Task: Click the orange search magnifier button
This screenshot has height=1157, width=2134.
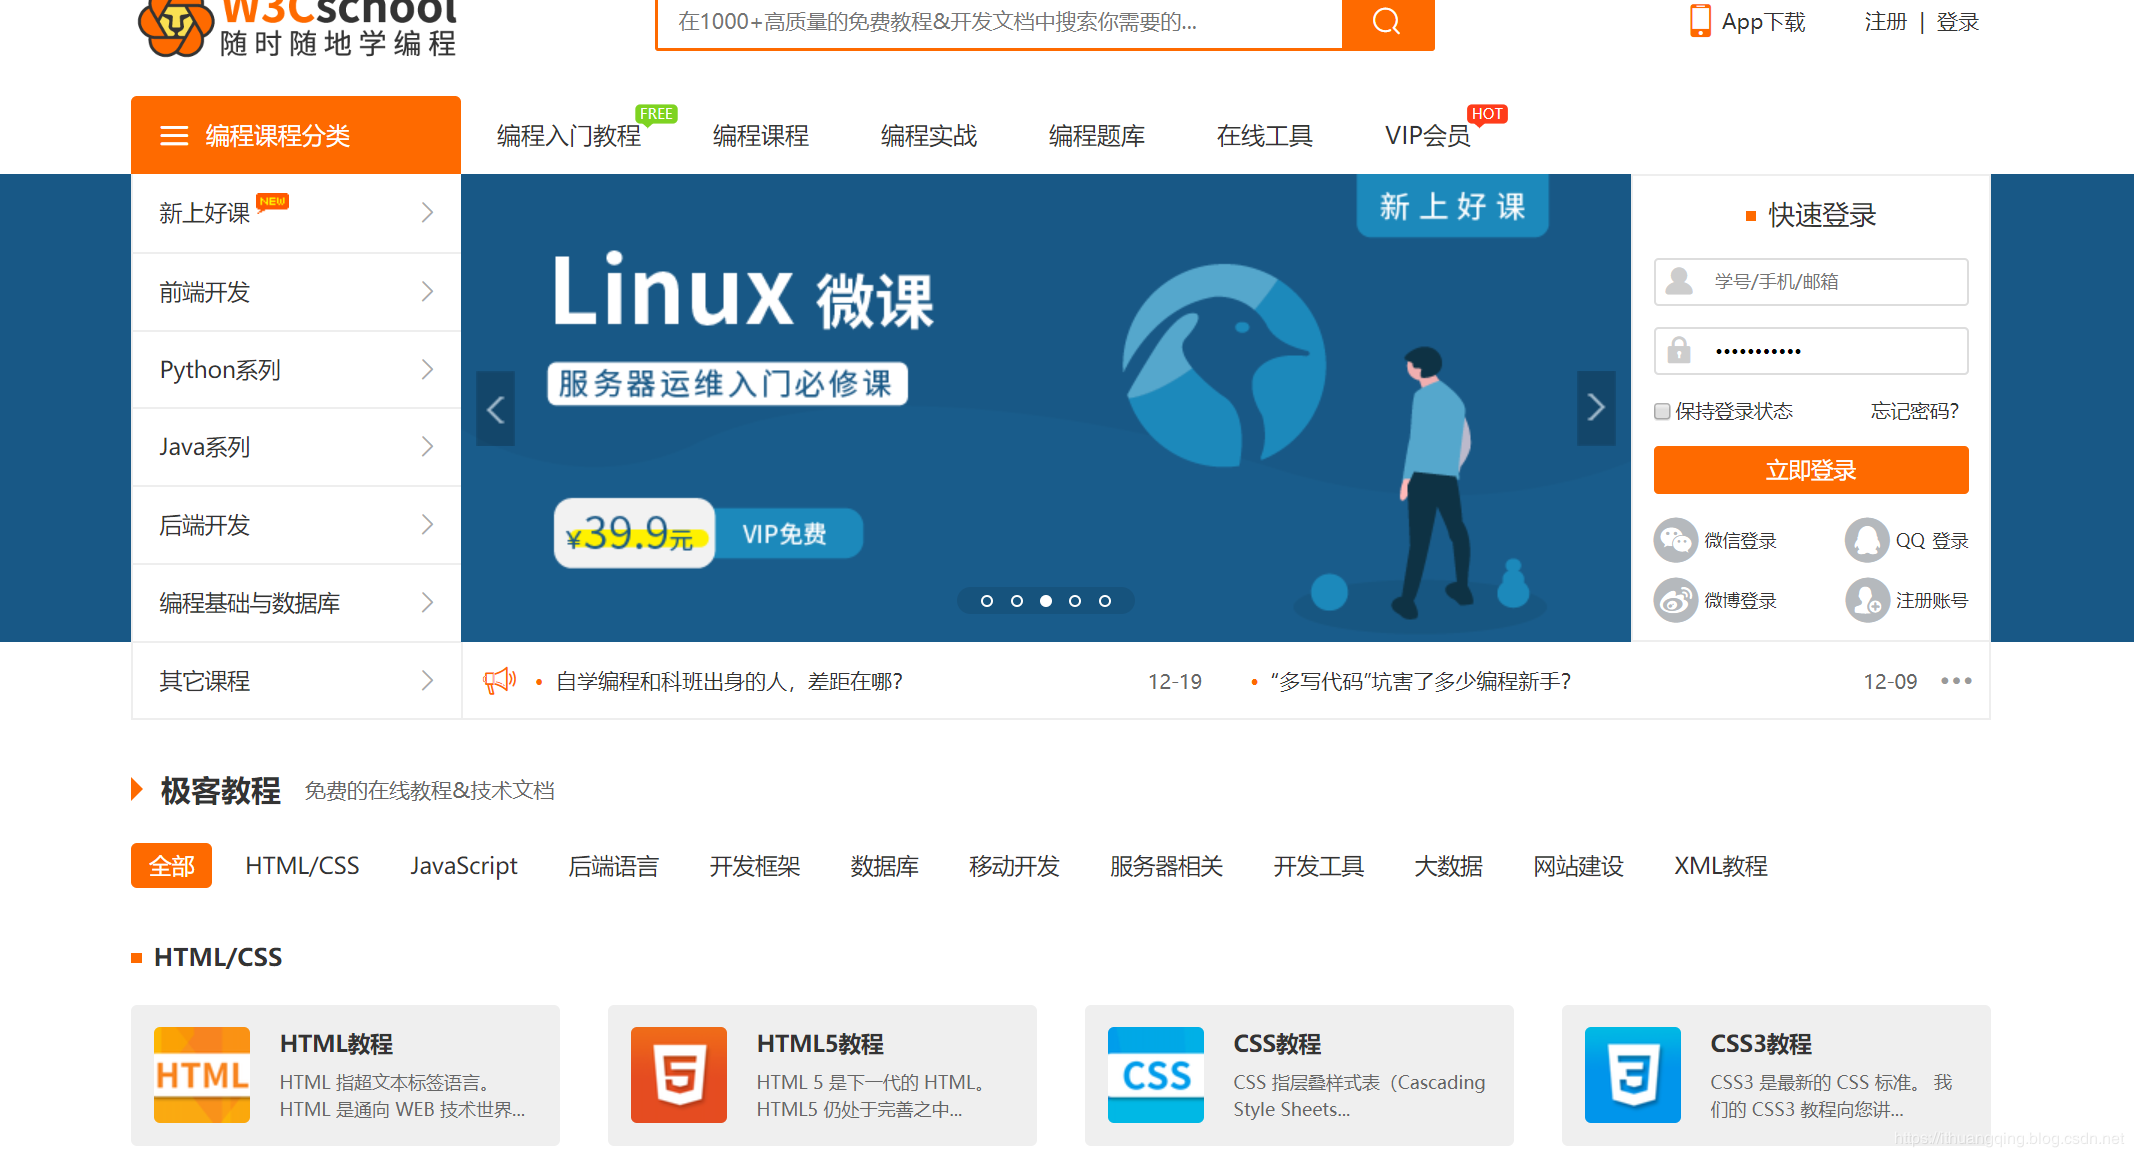Action: point(1387,22)
